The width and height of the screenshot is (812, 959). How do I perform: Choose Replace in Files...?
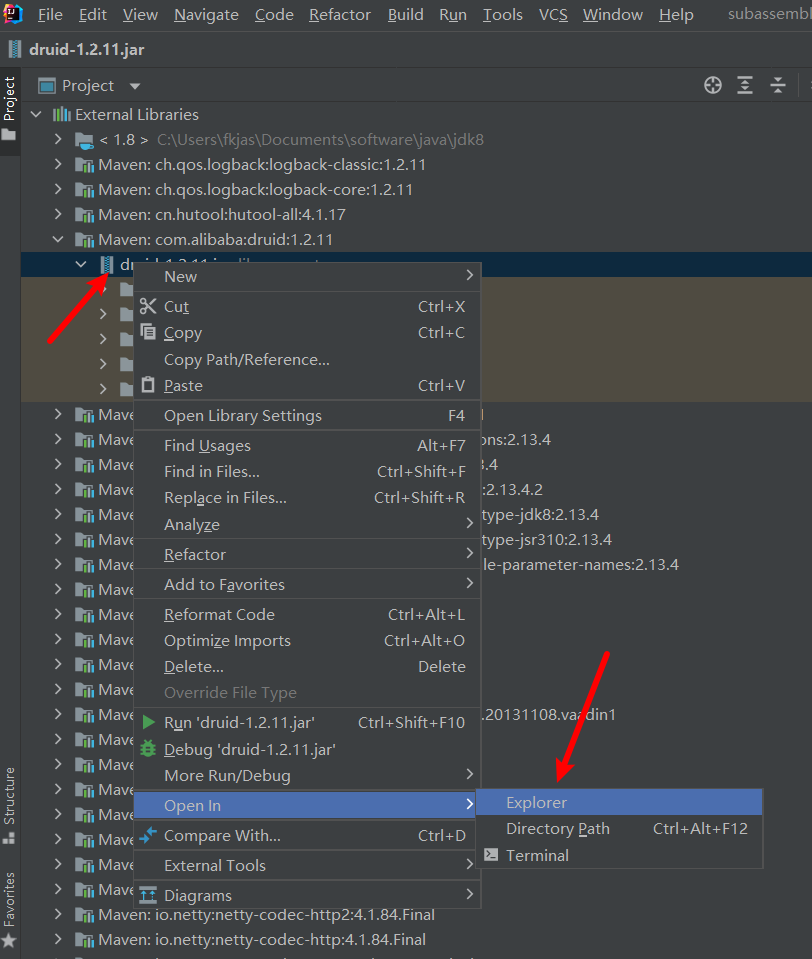click(307, 498)
